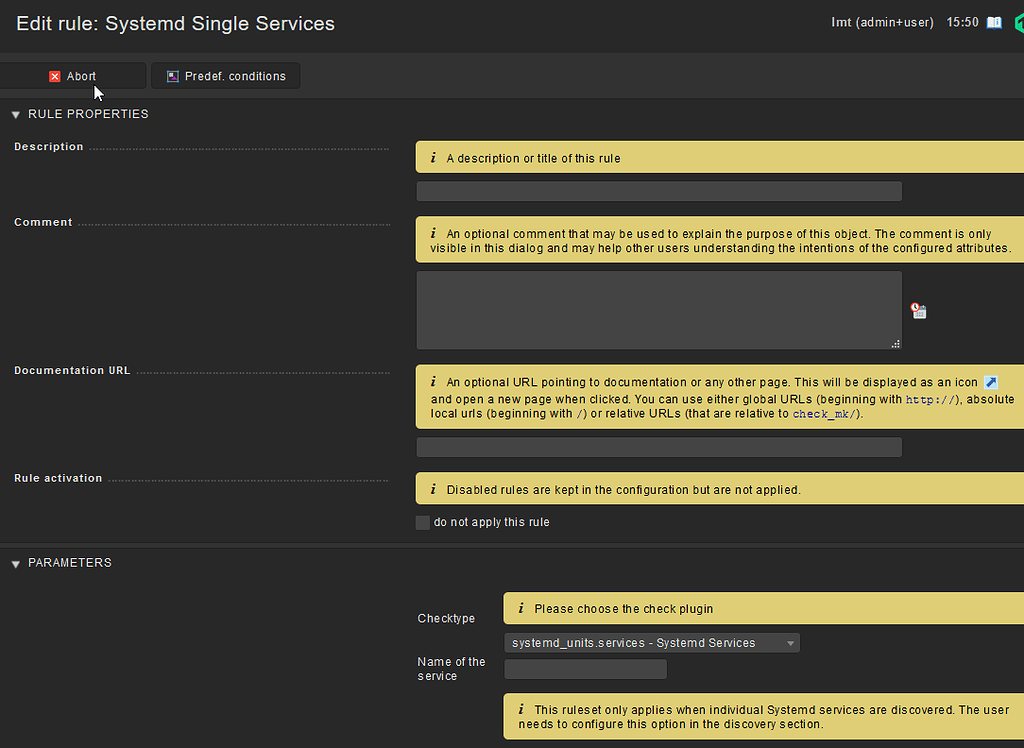The width and height of the screenshot is (1024, 748).
Task: Open the lmt (admin+user) user link
Action: tap(882, 22)
